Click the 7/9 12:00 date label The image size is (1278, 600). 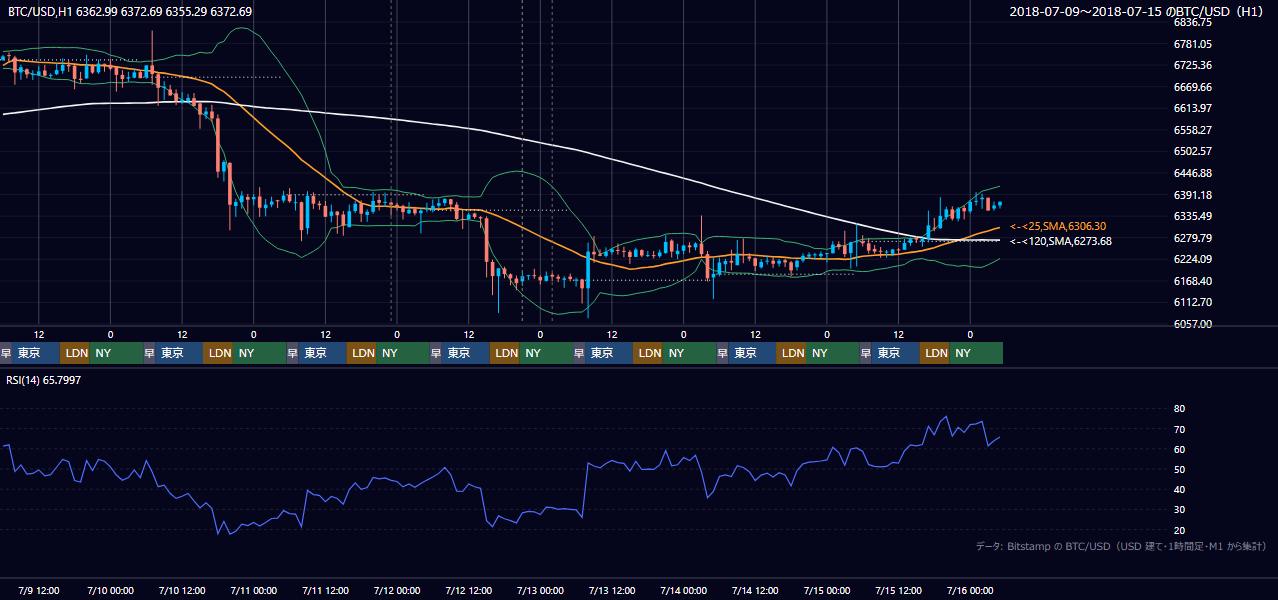(x=41, y=590)
